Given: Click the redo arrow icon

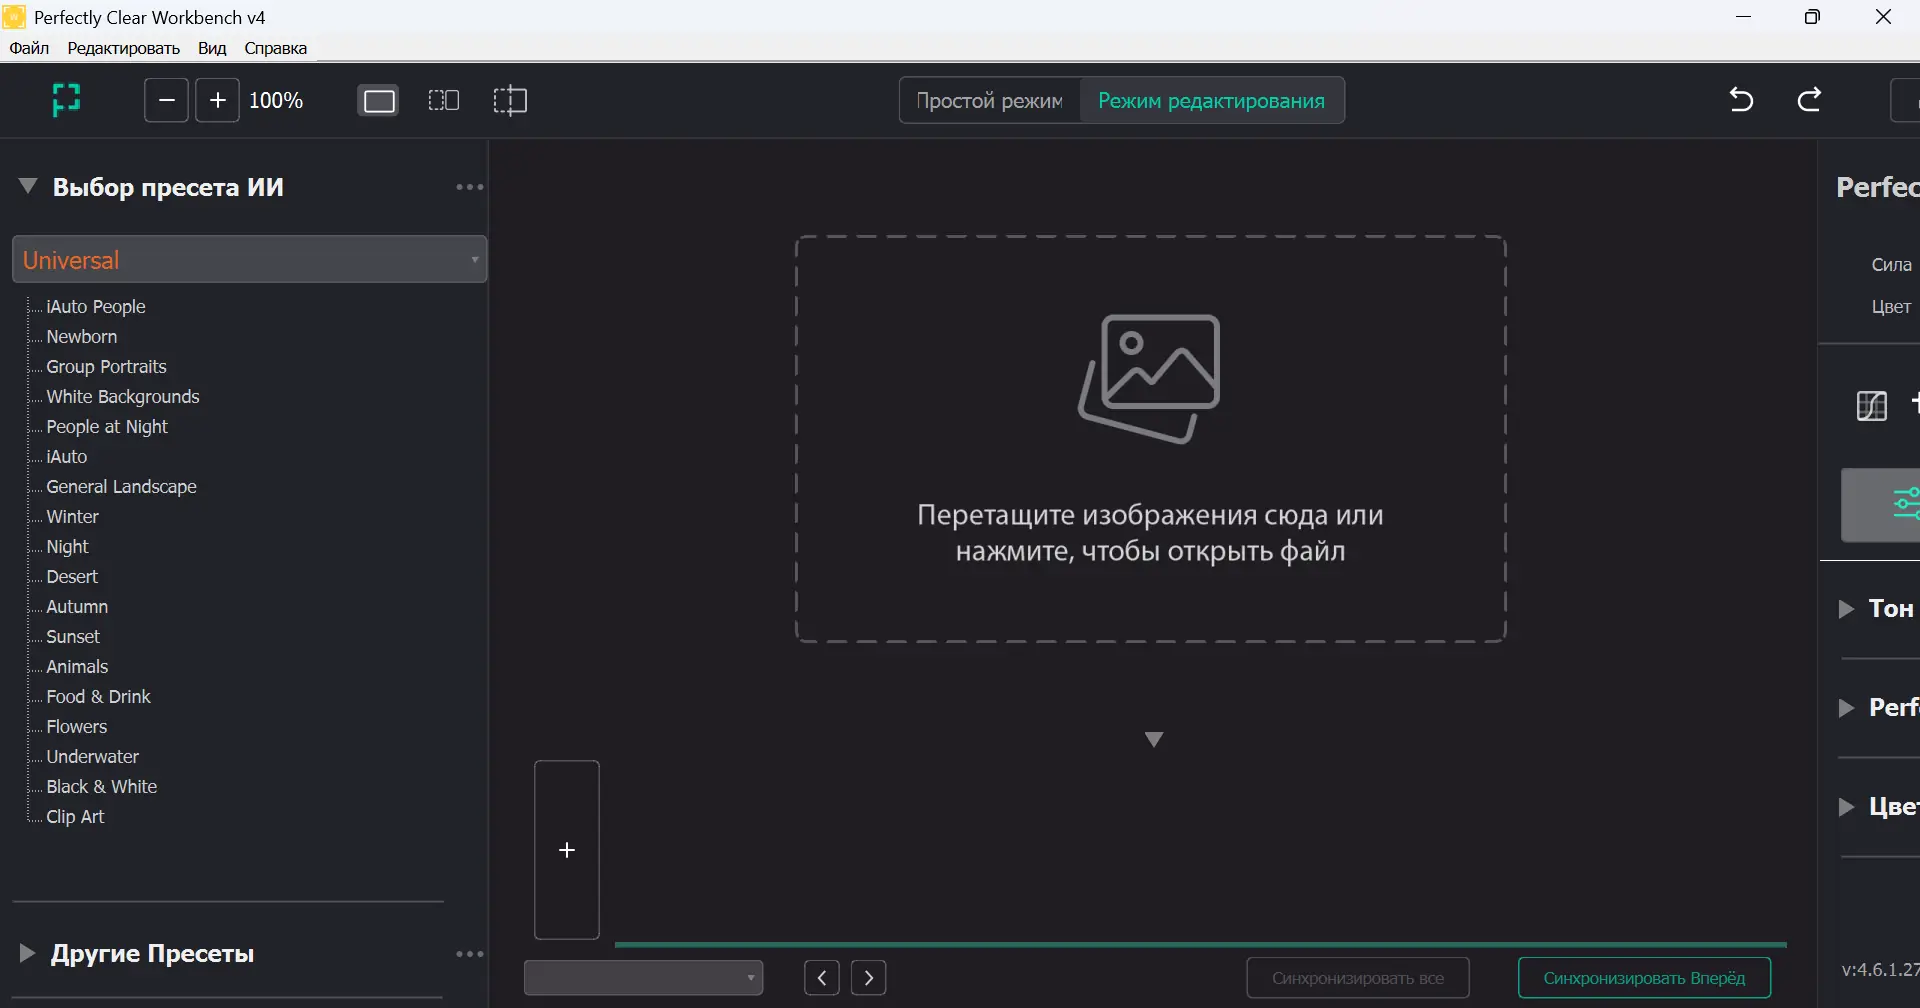Looking at the screenshot, I should tap(1811, 99).
